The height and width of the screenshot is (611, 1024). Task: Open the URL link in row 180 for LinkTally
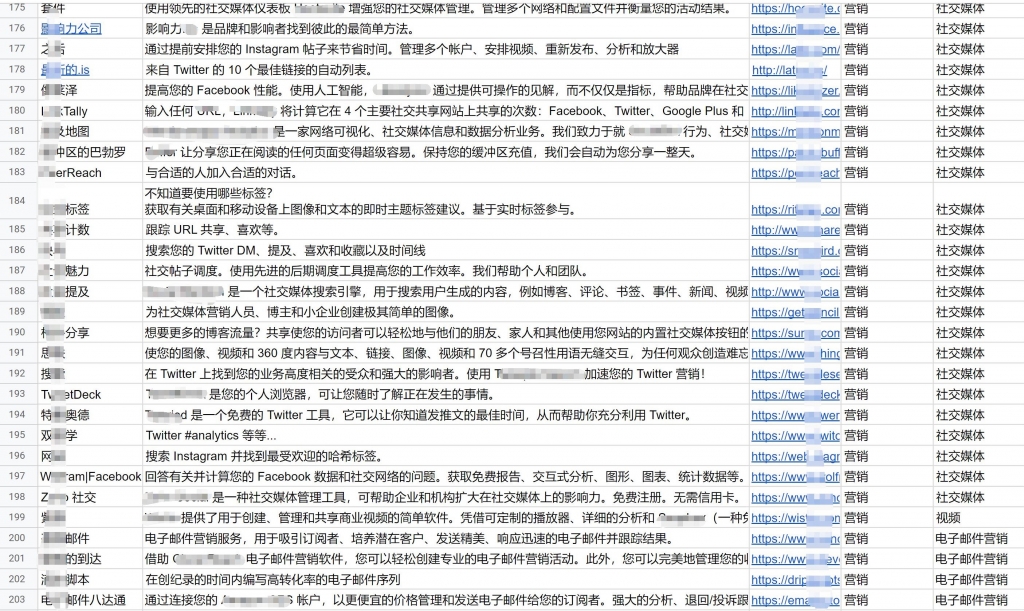click(x=795, y=111)
